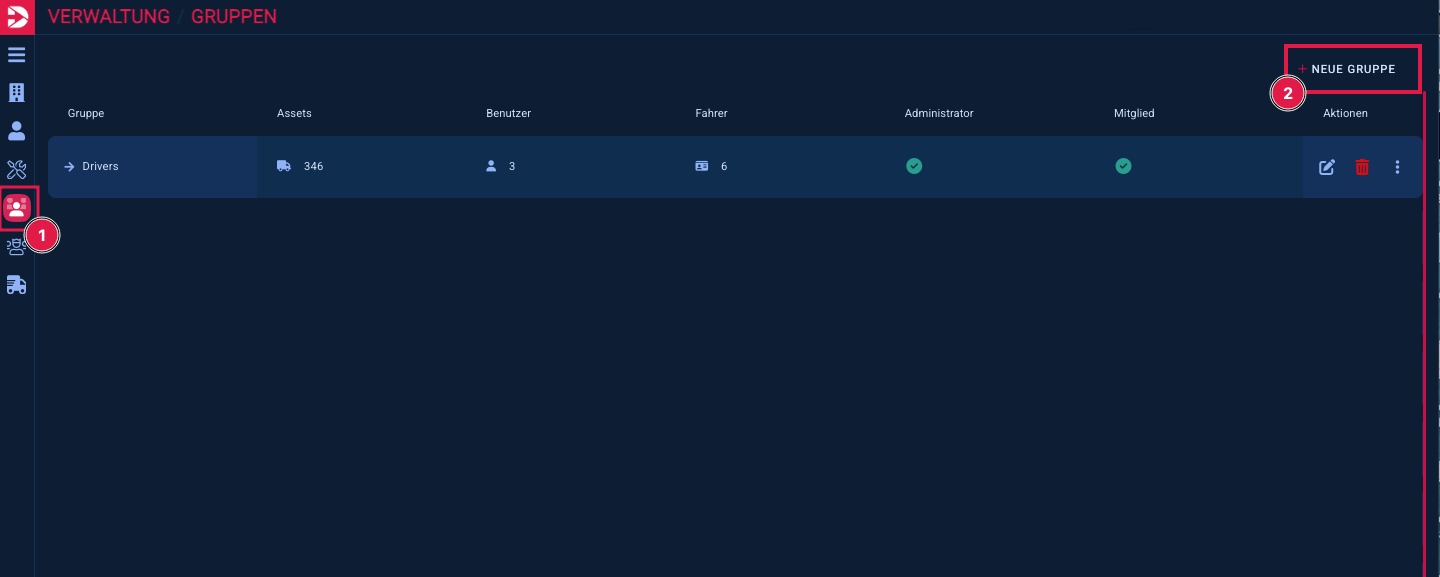
Task: Toggle the Mitglied checkmark for Drivers
Action: 1123,166
